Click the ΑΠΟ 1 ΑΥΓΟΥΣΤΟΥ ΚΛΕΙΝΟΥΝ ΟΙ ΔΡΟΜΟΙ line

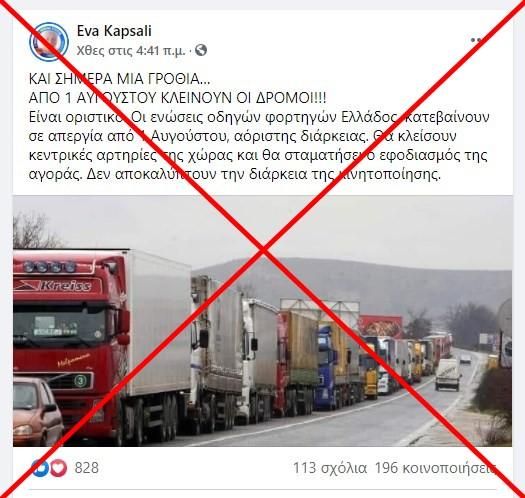(177, 98)
